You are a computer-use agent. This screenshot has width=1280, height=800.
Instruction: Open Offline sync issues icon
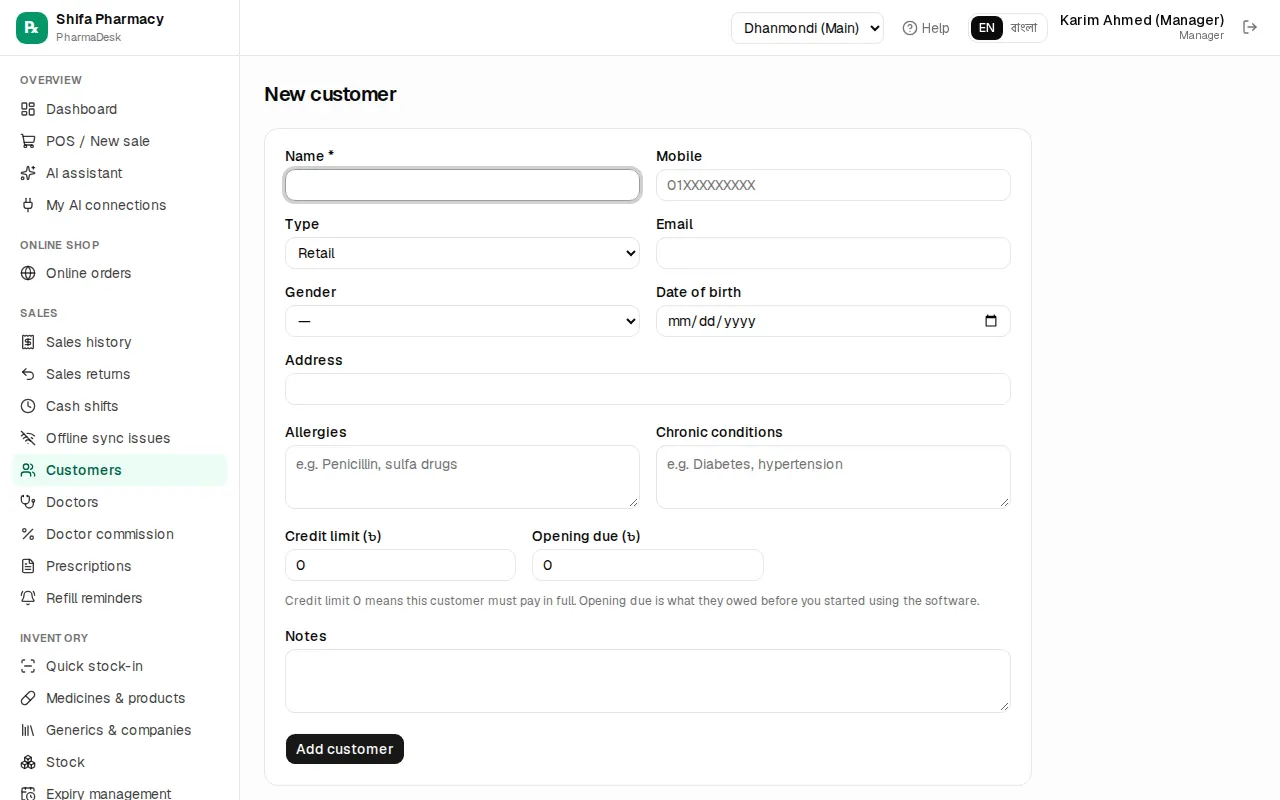coord(28,438)
